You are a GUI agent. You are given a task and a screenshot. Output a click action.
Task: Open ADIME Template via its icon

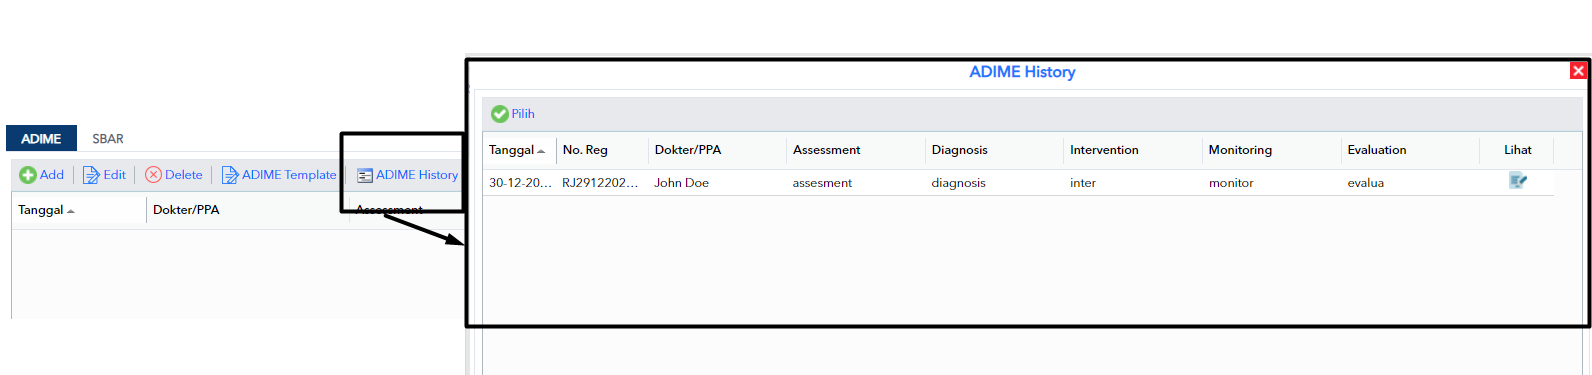(230, 175)
